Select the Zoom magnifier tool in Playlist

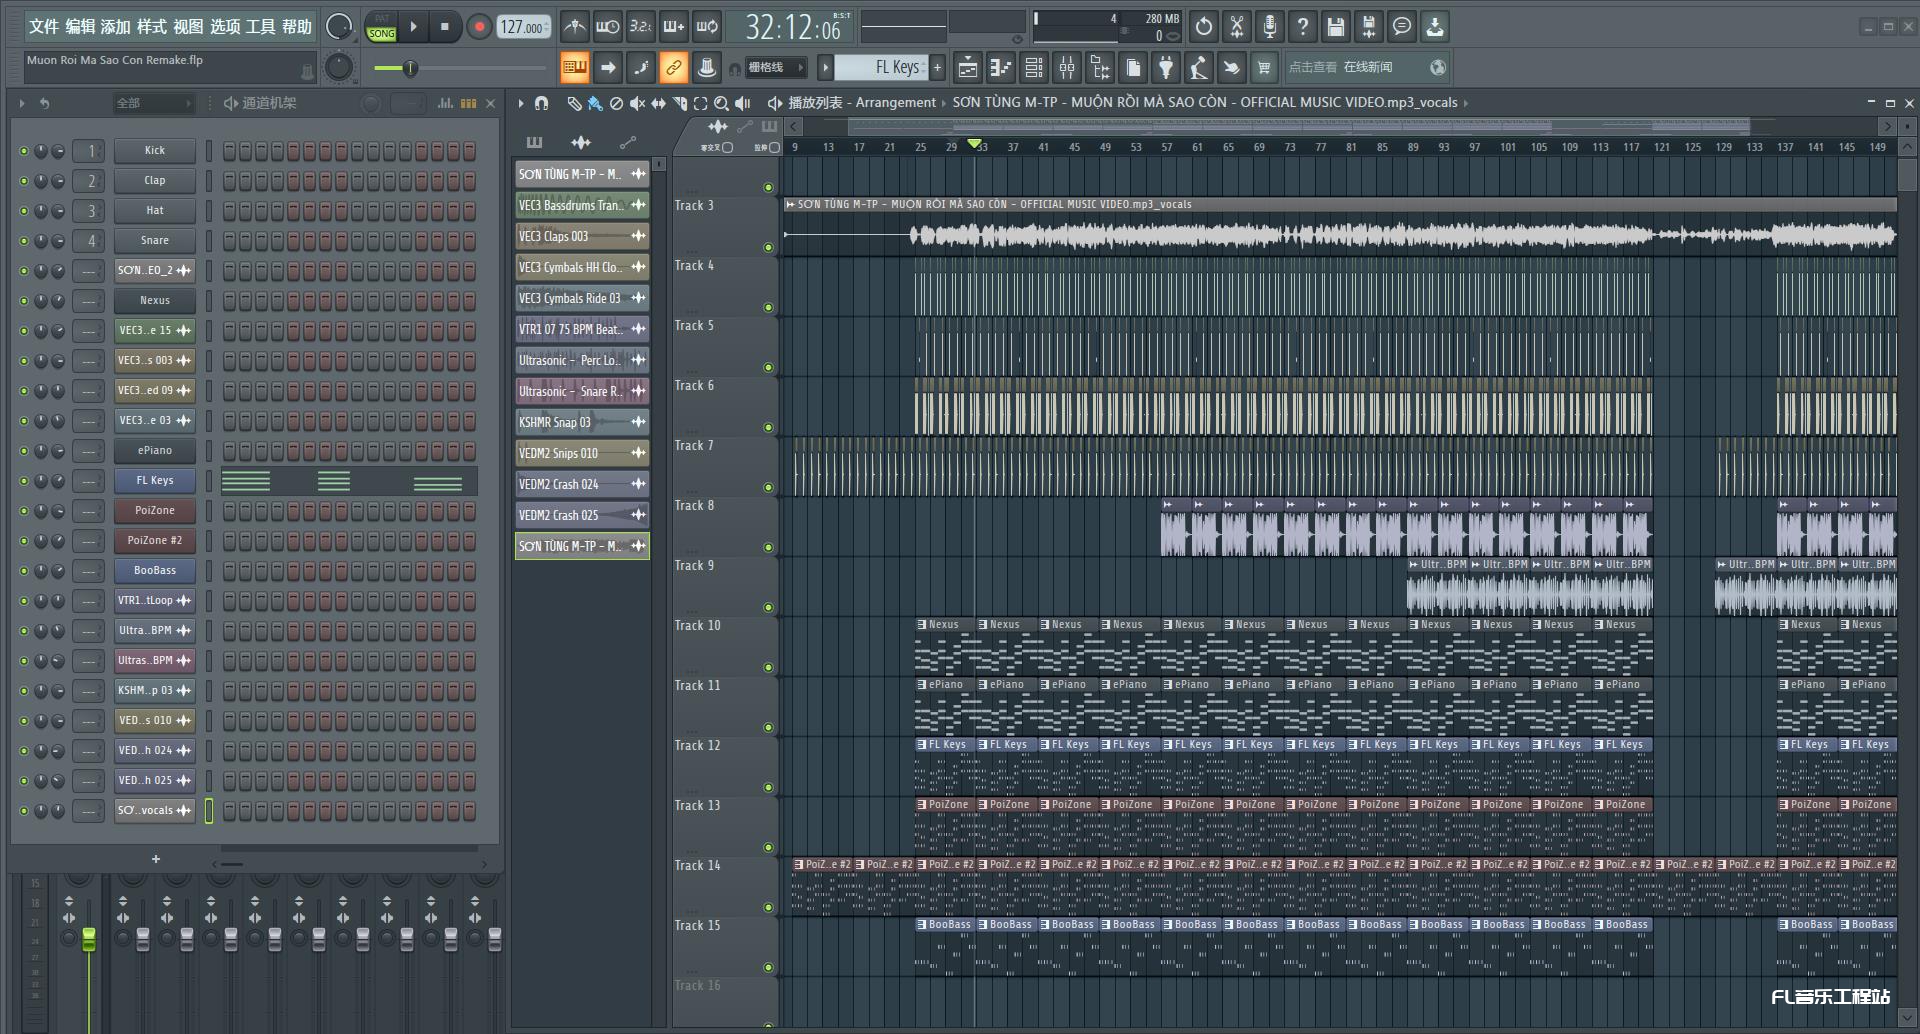[x=721, y=103]
